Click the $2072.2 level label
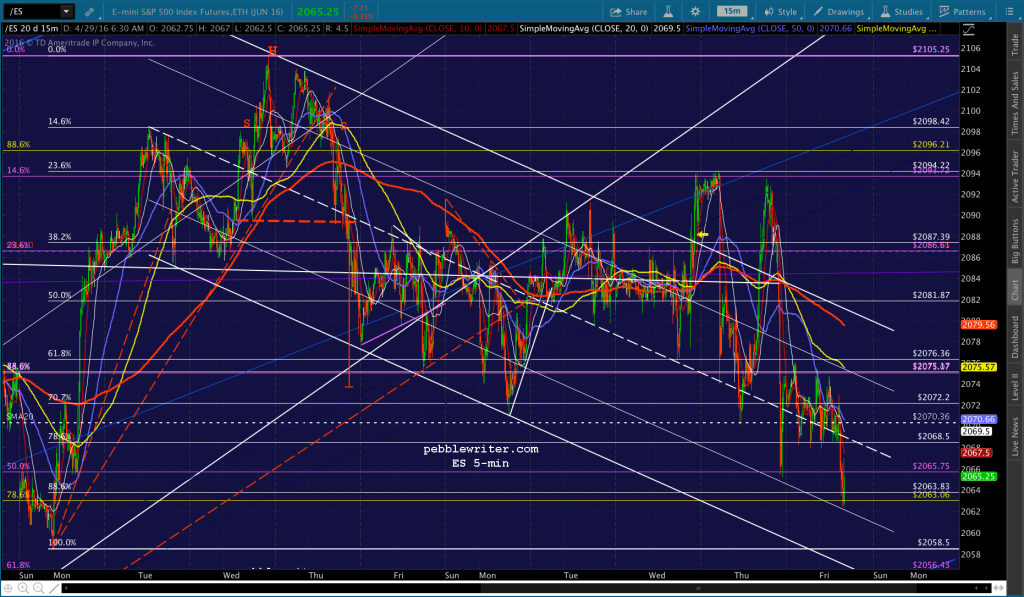The height and width of the screenshot is (597, 1024). (933, 397)
